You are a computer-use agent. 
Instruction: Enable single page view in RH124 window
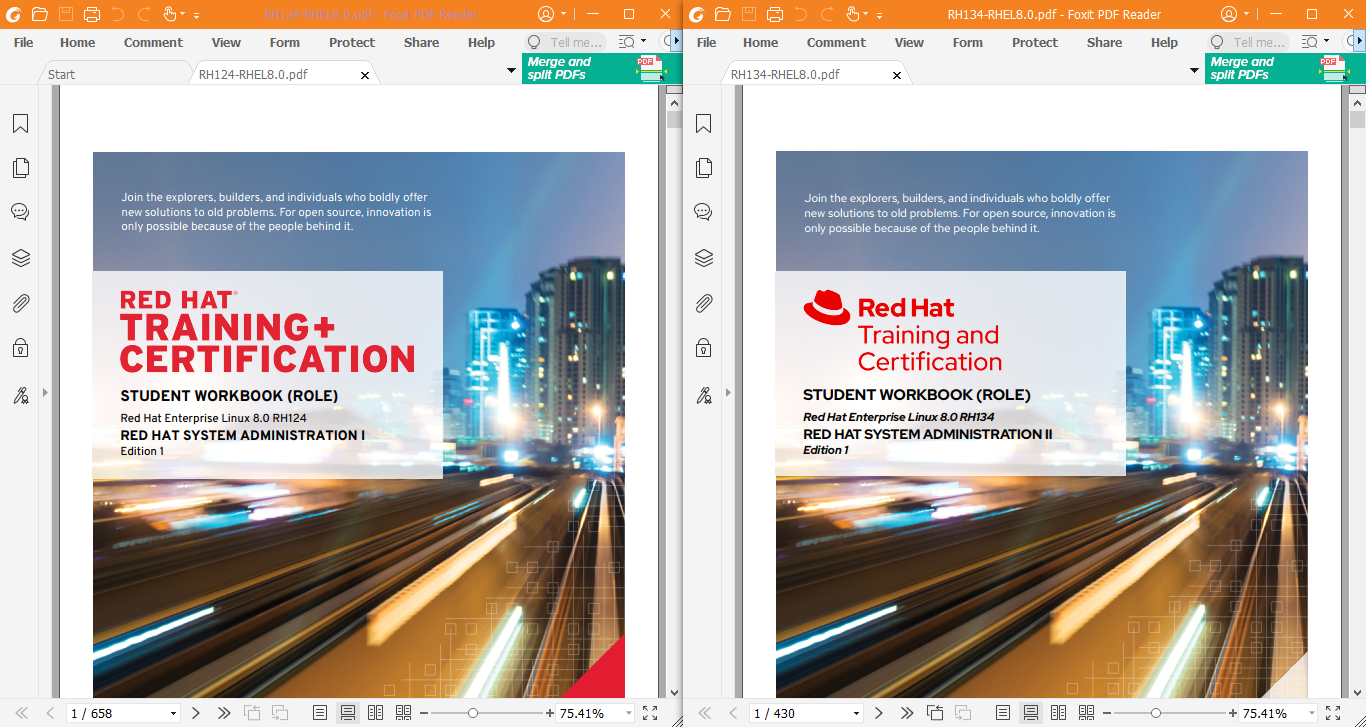[x=320, y=713]
